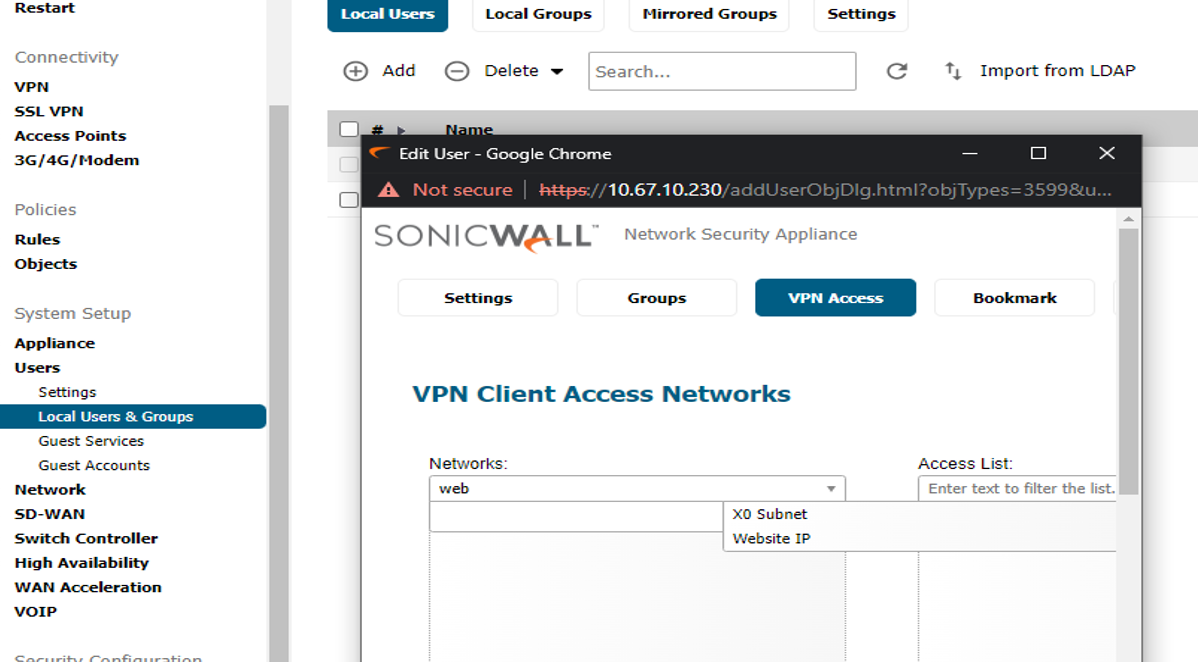This screenshot has width=1198, height=662.
Task: Click the dialog's vertical scrollbar
Action: click(1128, 360)
